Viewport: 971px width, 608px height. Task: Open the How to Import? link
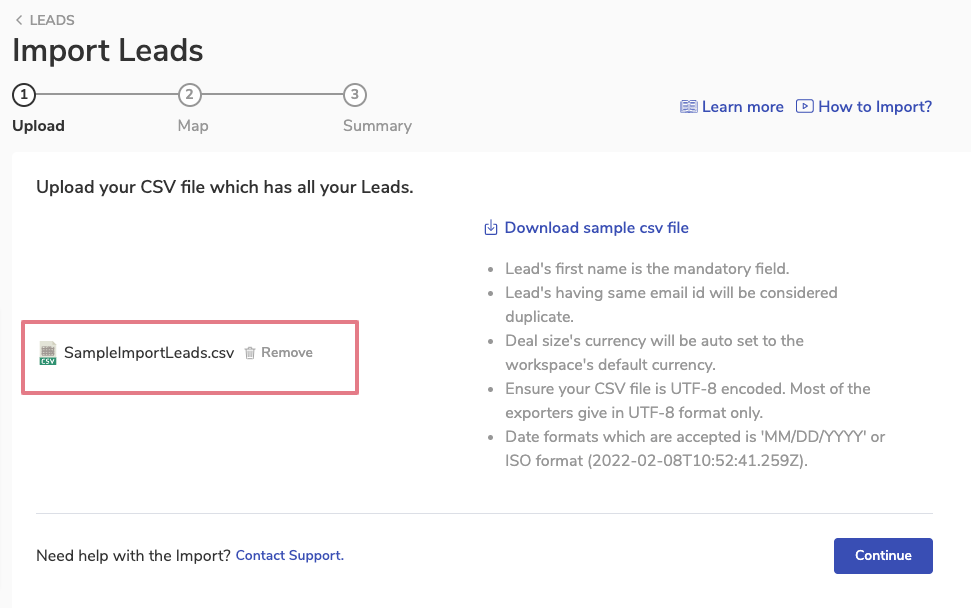click(875, 107)
